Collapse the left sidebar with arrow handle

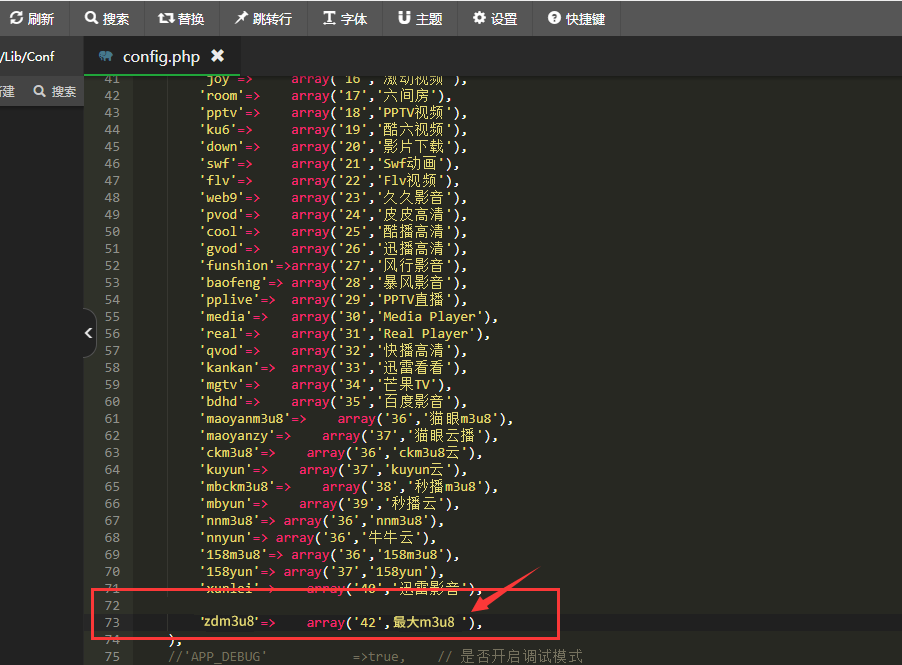pos(88,333)
